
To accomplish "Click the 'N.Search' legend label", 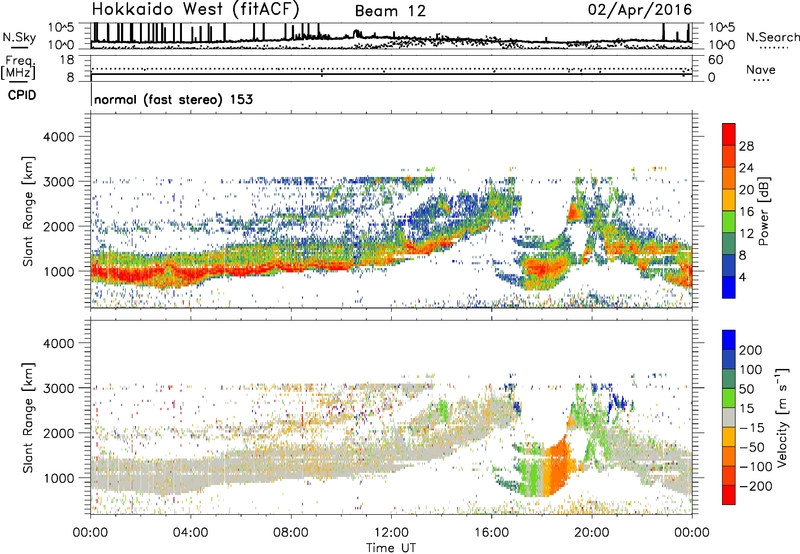I will pyautogui.click(x=772, y=37).
